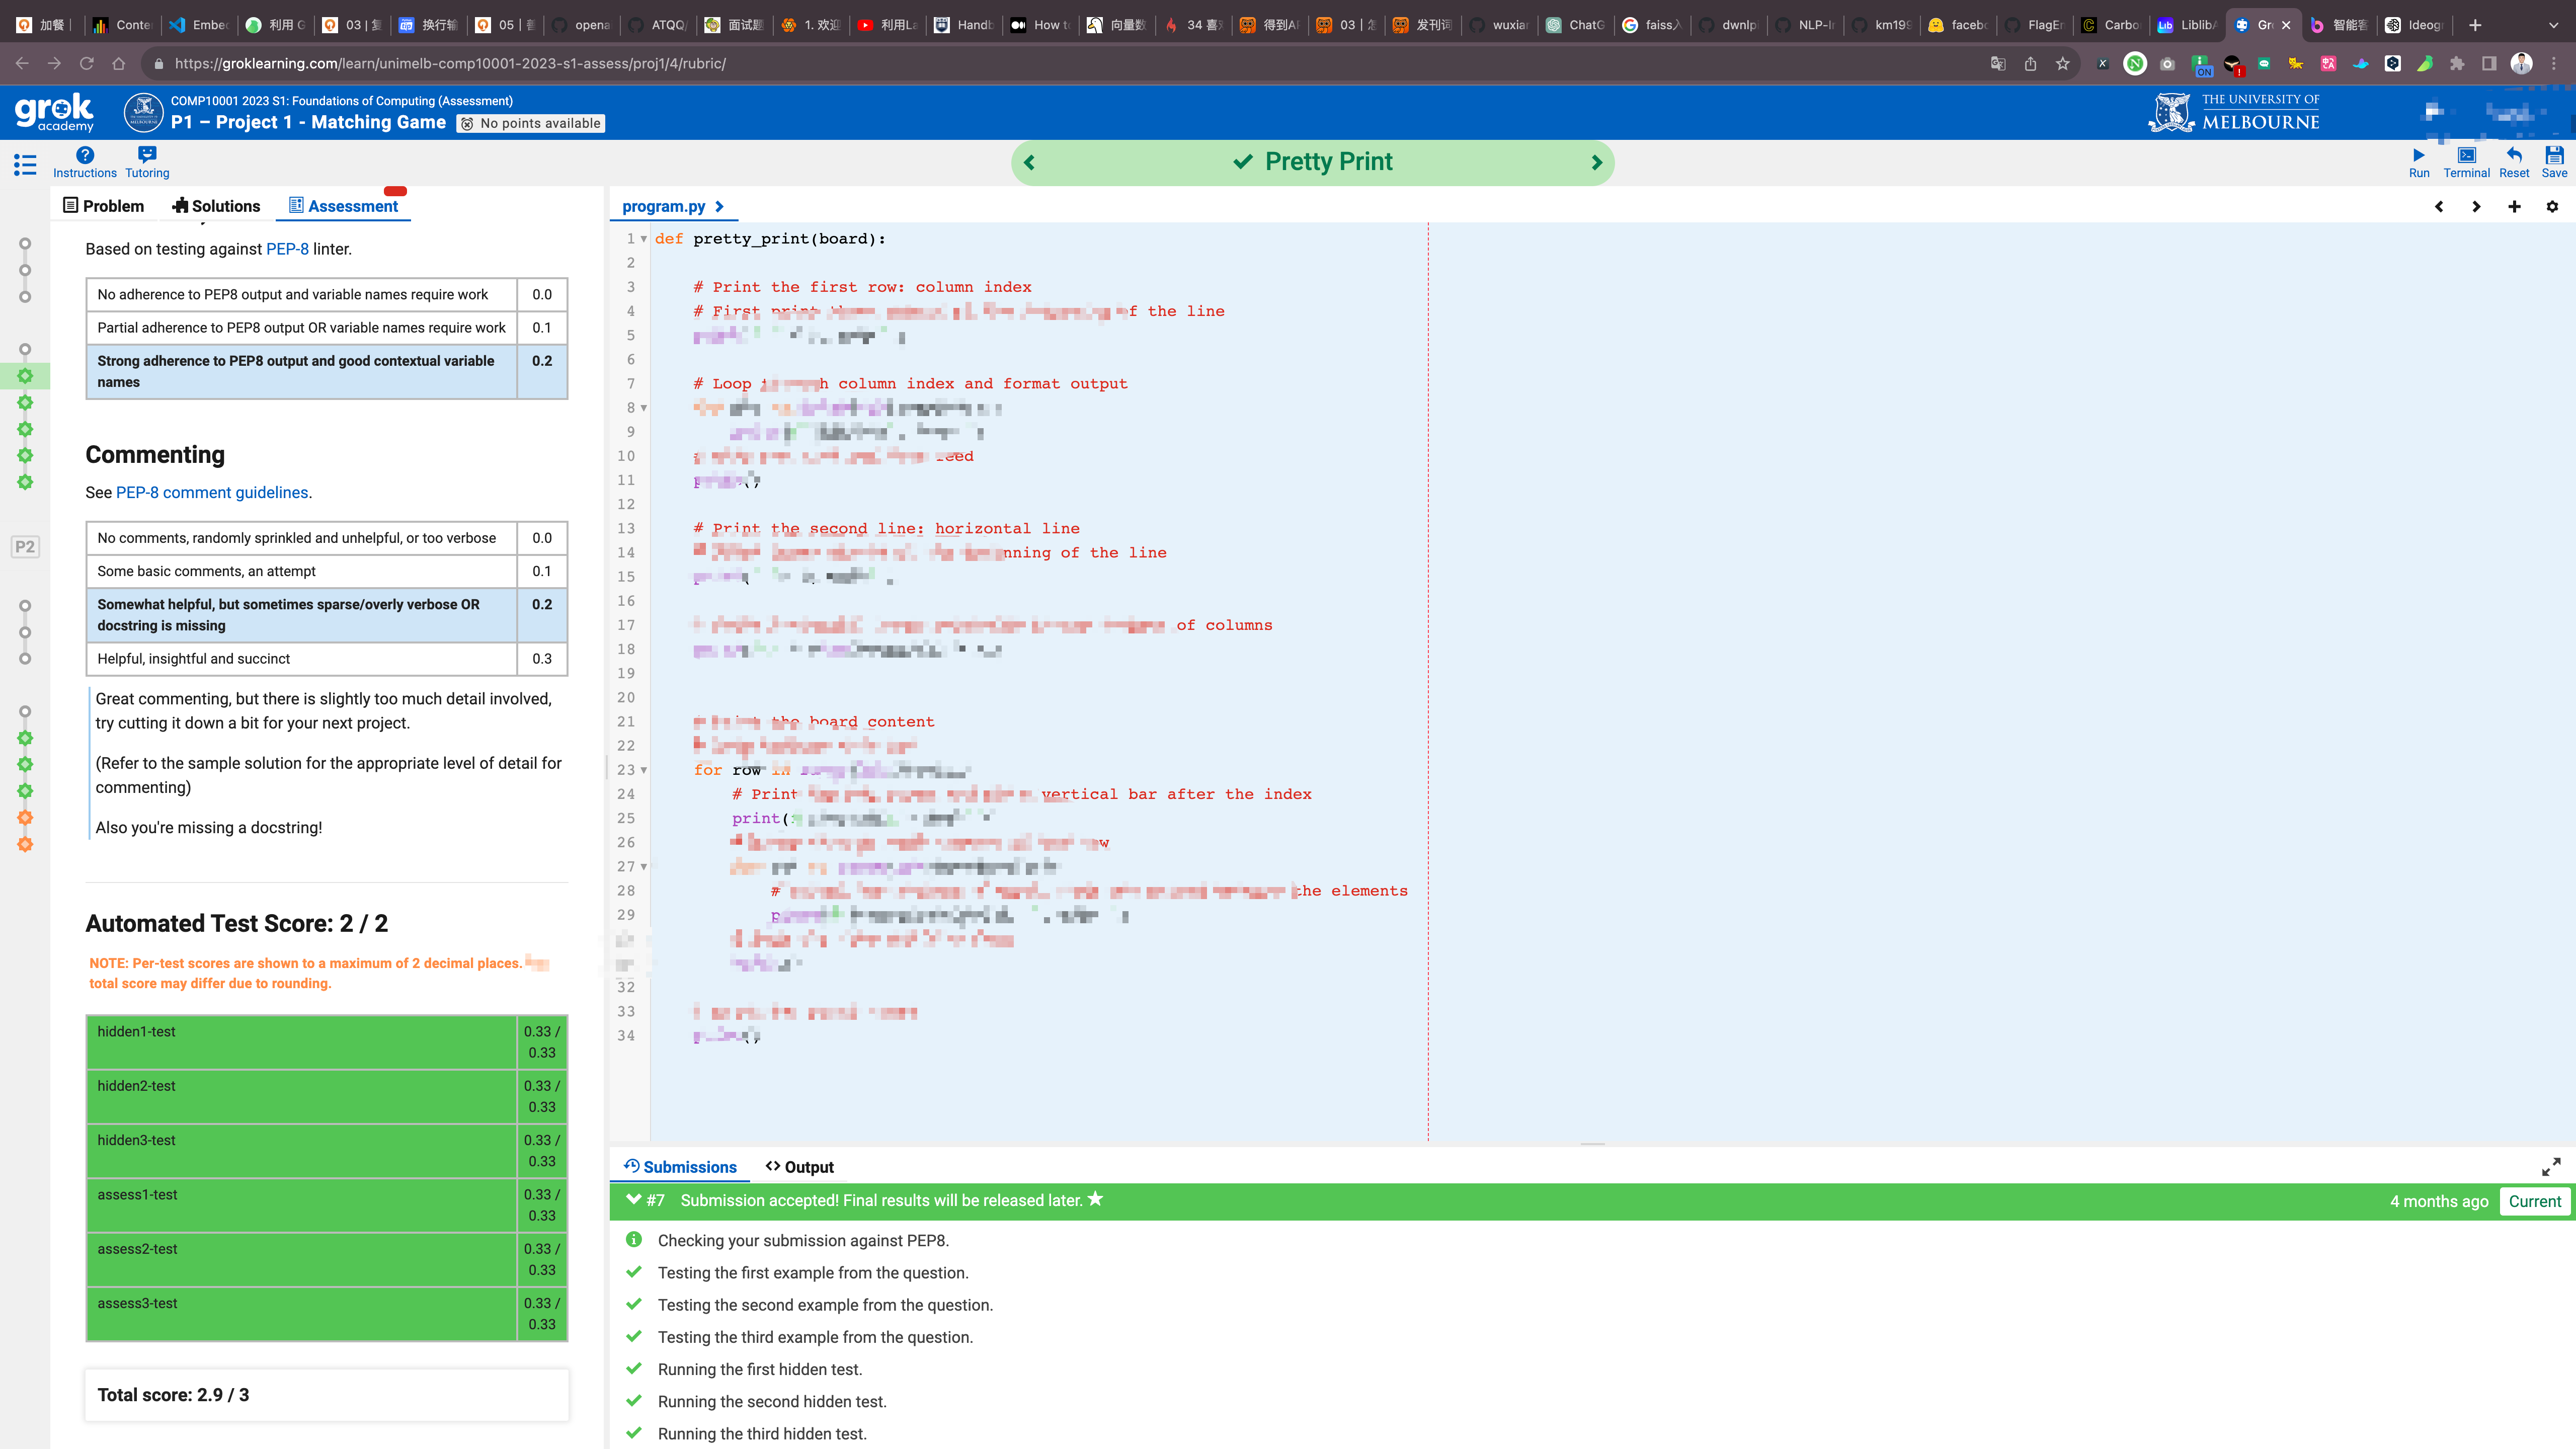
Task: Toggle the course outline list icon
Action: (25, 165)
